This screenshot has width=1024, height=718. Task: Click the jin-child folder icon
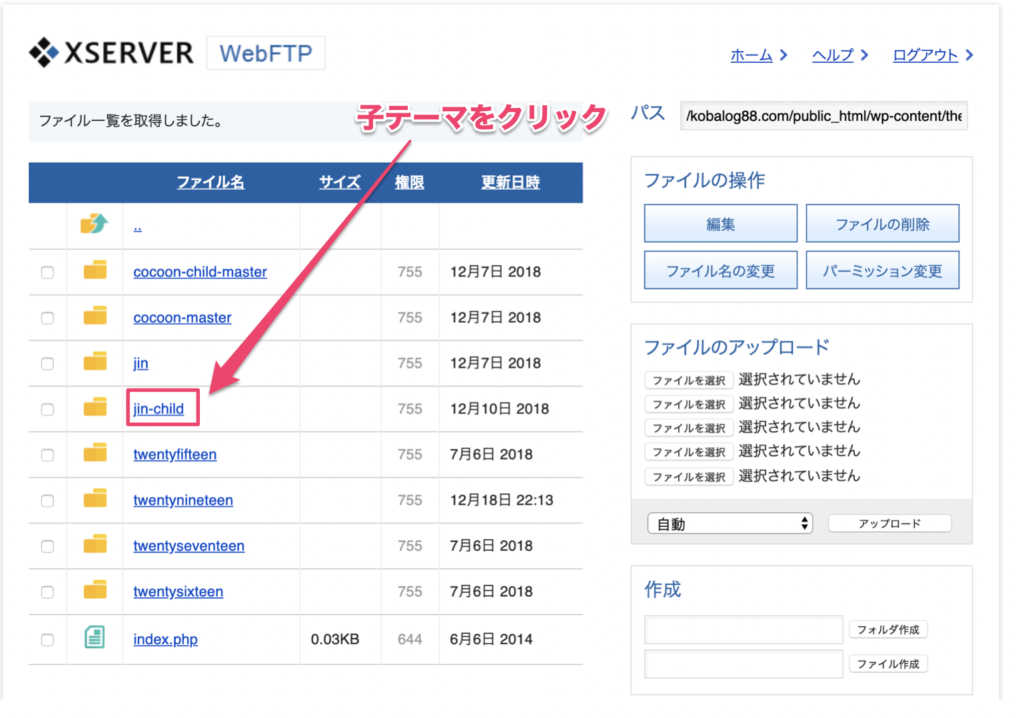tap(95, 407)
